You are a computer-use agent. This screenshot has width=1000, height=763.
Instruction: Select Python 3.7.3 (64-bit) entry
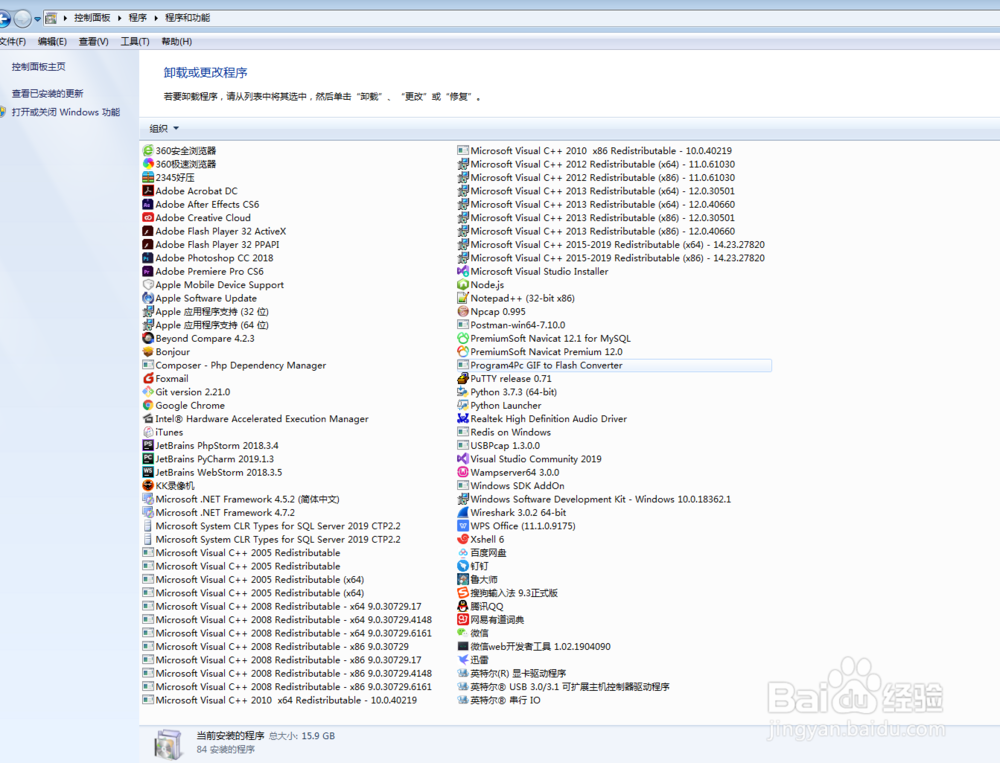pos(507,392)
